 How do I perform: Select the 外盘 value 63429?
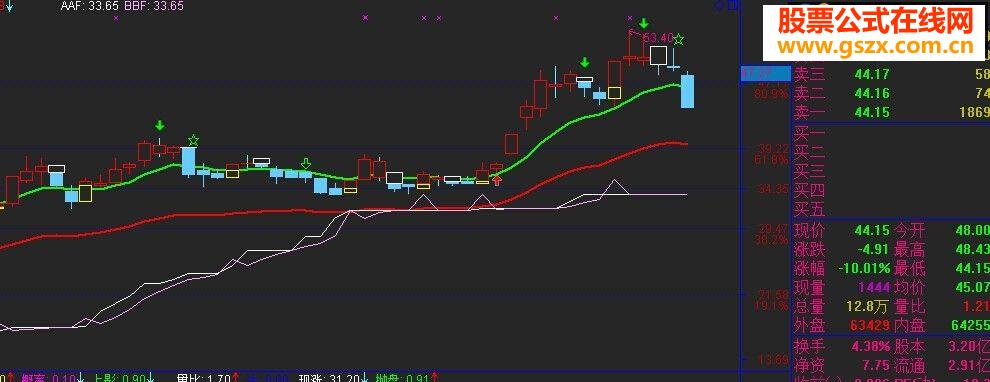point(869,326)
